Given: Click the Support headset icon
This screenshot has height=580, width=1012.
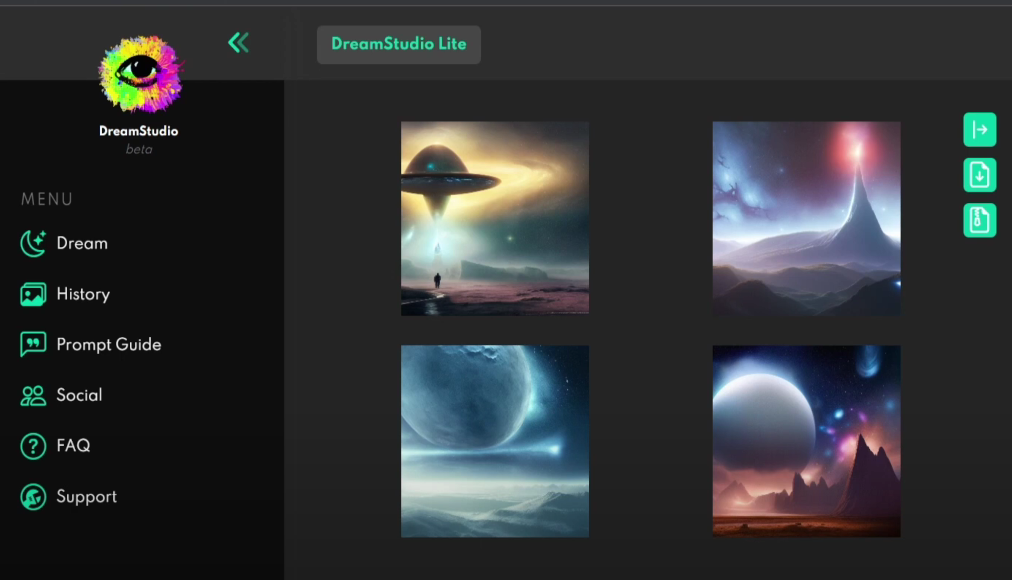Looking at the screenshot, I should pyautogui.click(x=33, y=497).
